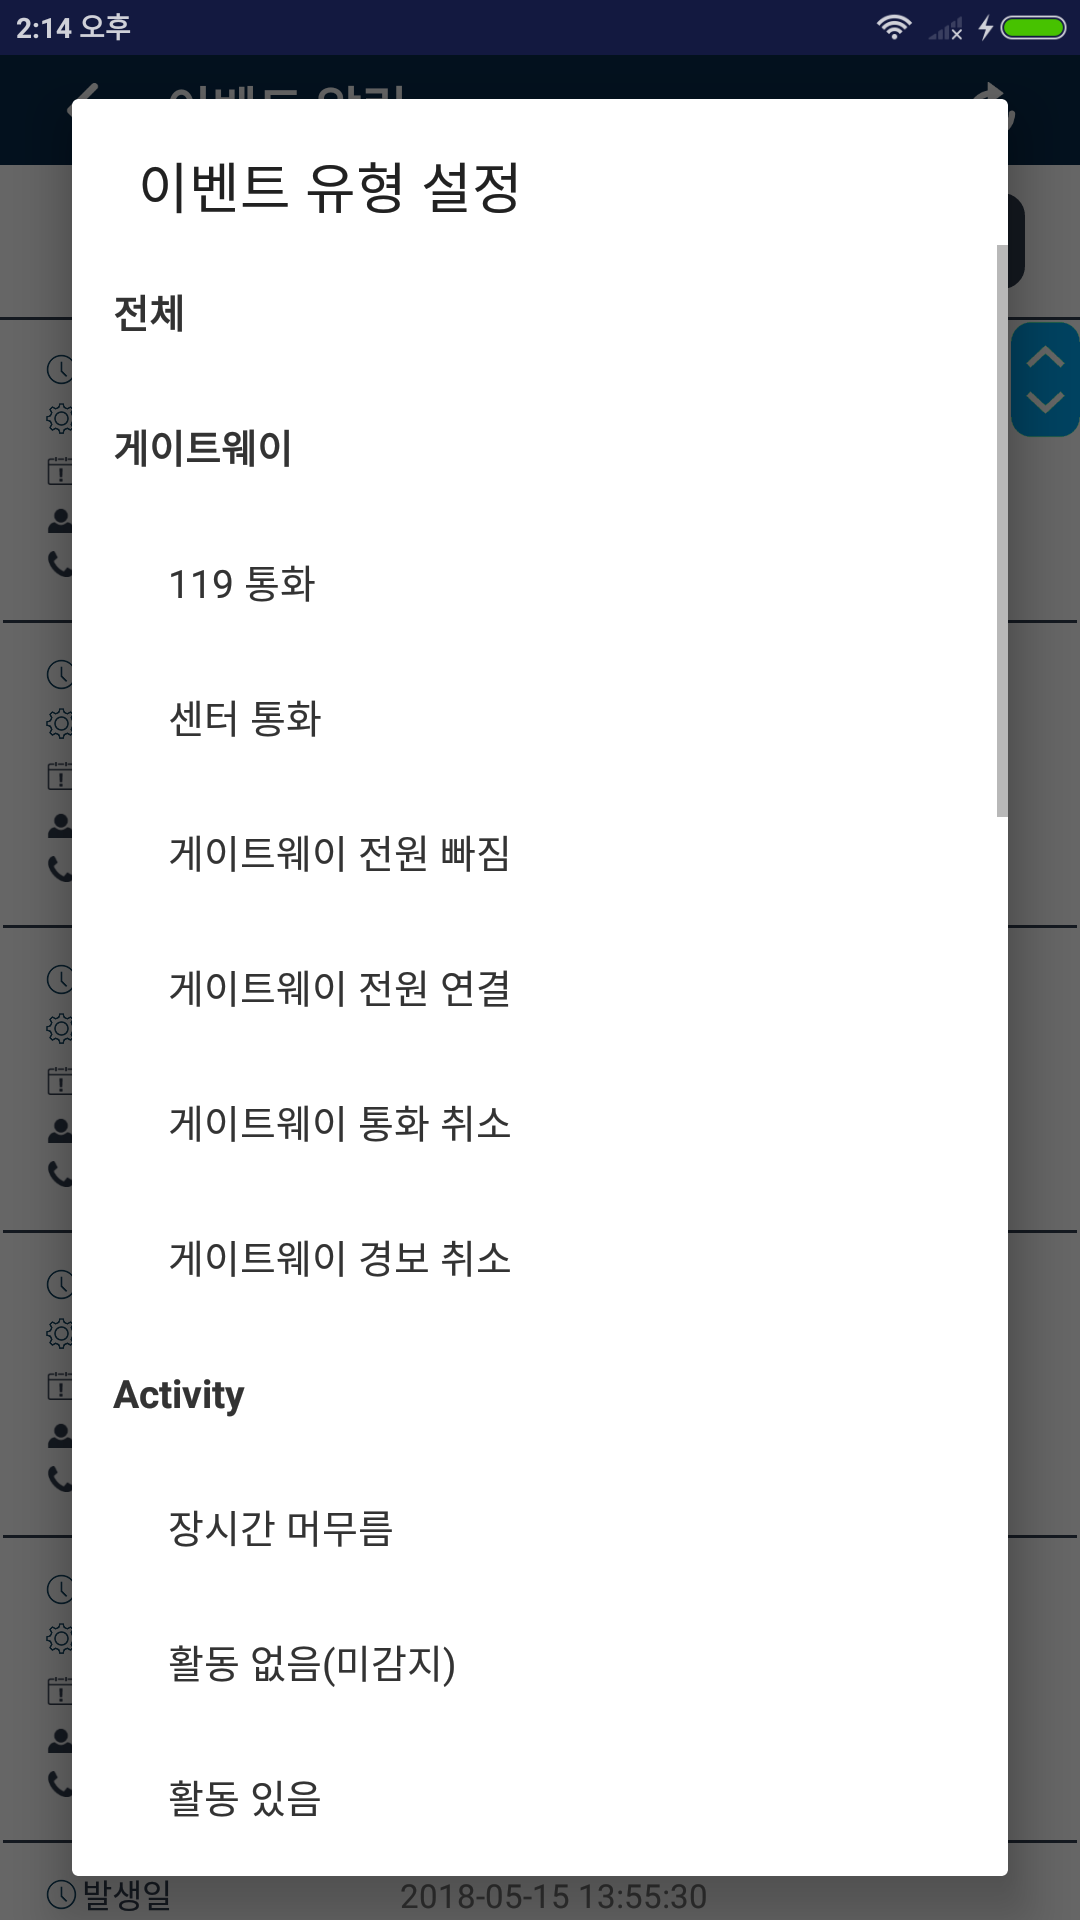Select the 119 통화 option
The width and height of the screenshot is (1080, 1920).
(242, 584)
